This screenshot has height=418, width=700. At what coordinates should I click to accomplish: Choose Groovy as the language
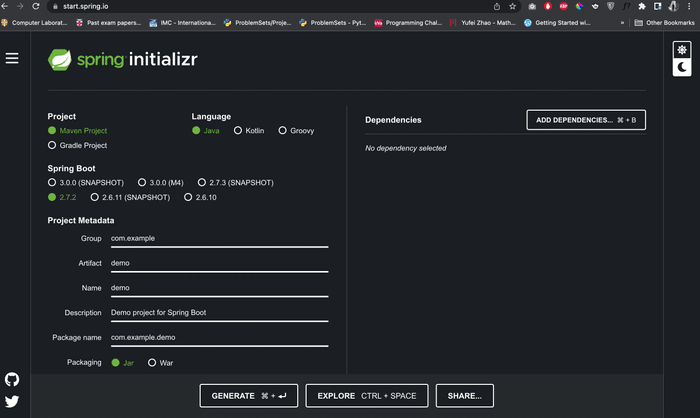(296, 130)
